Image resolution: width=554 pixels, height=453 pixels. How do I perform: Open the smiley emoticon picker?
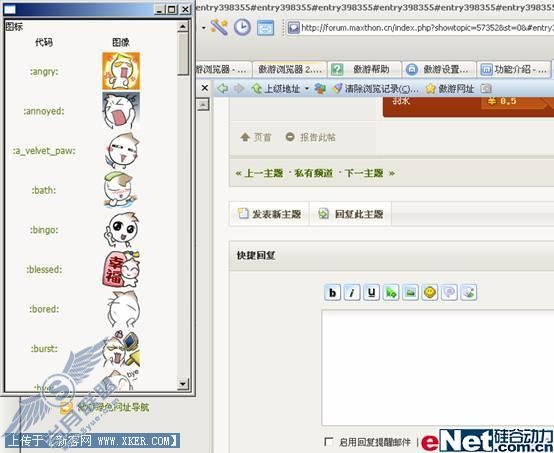point(430,292)
